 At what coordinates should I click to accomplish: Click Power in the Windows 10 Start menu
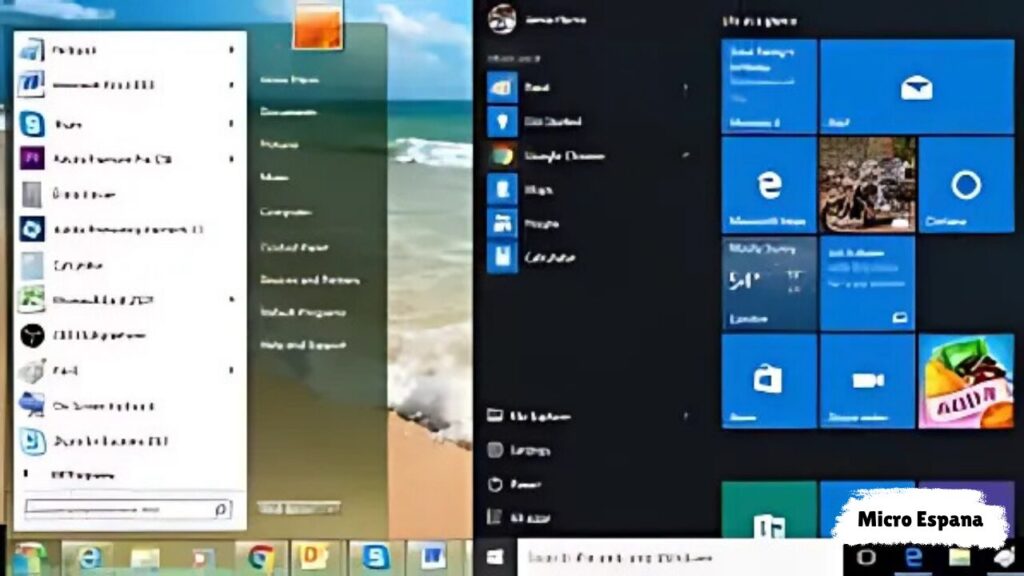(x=515, y=484)
